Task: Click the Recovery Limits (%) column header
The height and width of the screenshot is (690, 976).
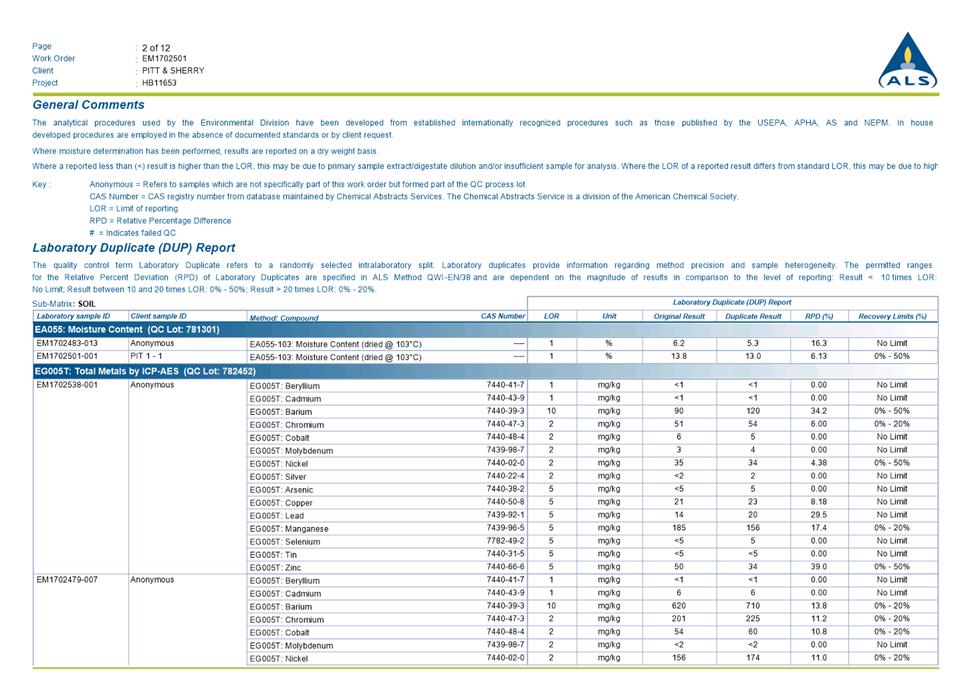Action: 892,316
